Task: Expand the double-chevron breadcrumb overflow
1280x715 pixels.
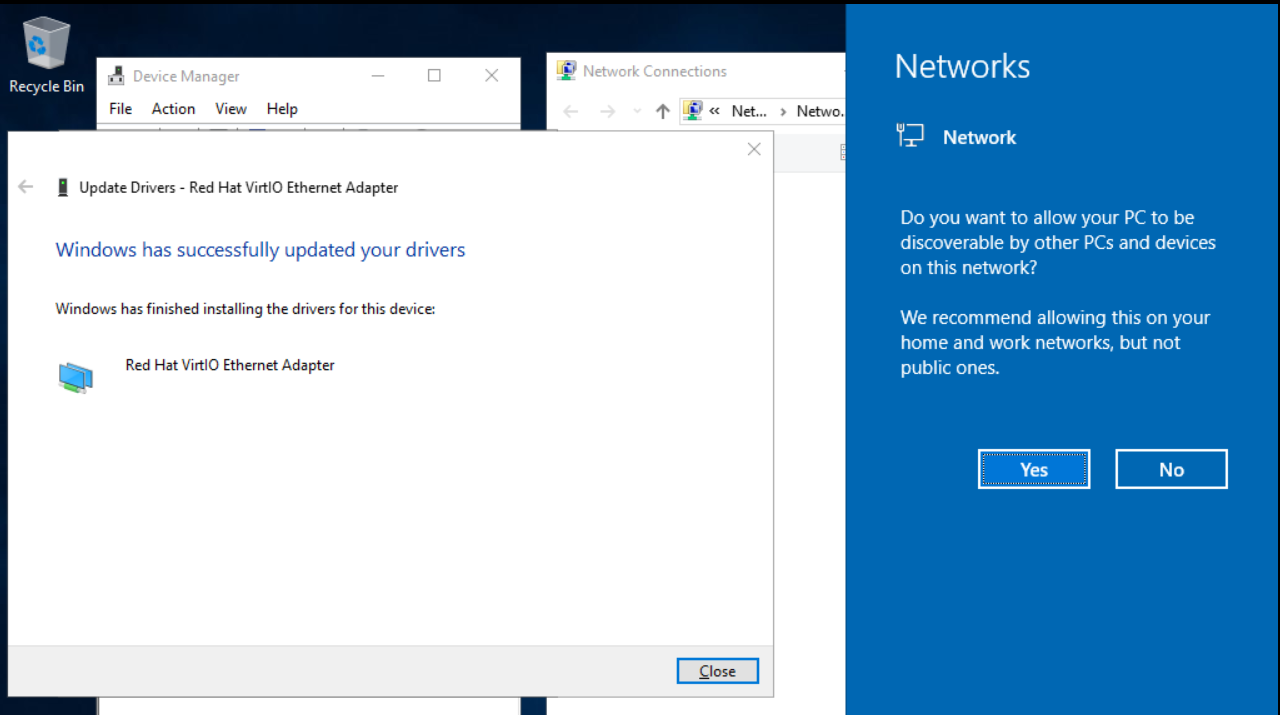Action: coord(715,111)
